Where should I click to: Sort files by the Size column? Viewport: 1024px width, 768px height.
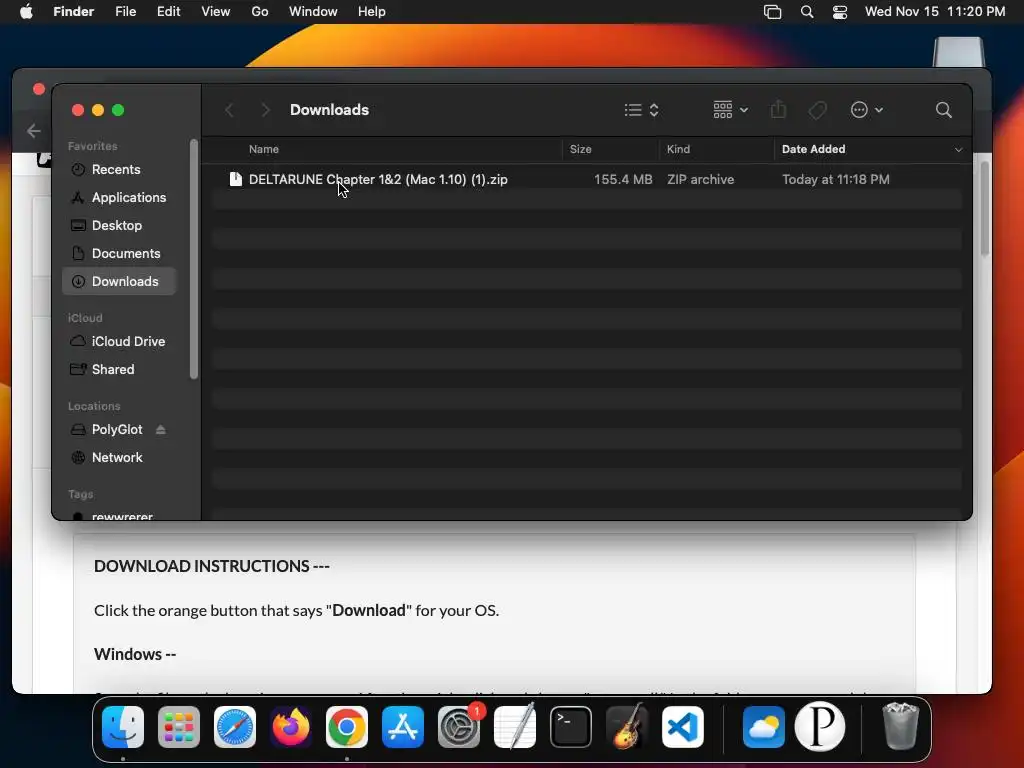click(x=581, y=149)
